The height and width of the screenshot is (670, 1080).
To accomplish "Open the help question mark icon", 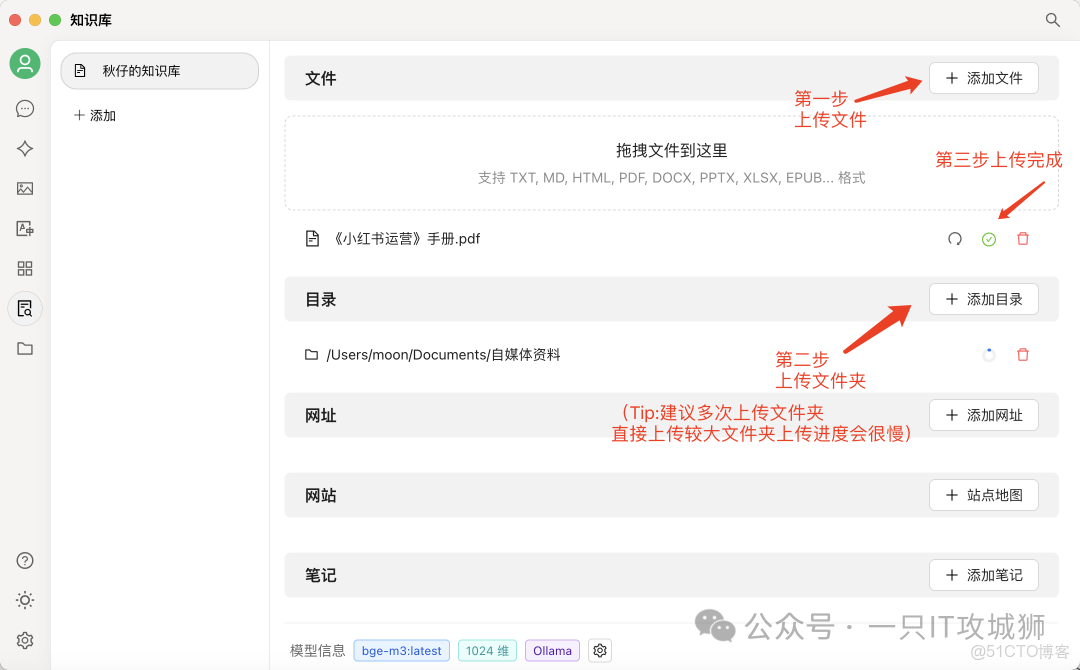I will [24, 560].
